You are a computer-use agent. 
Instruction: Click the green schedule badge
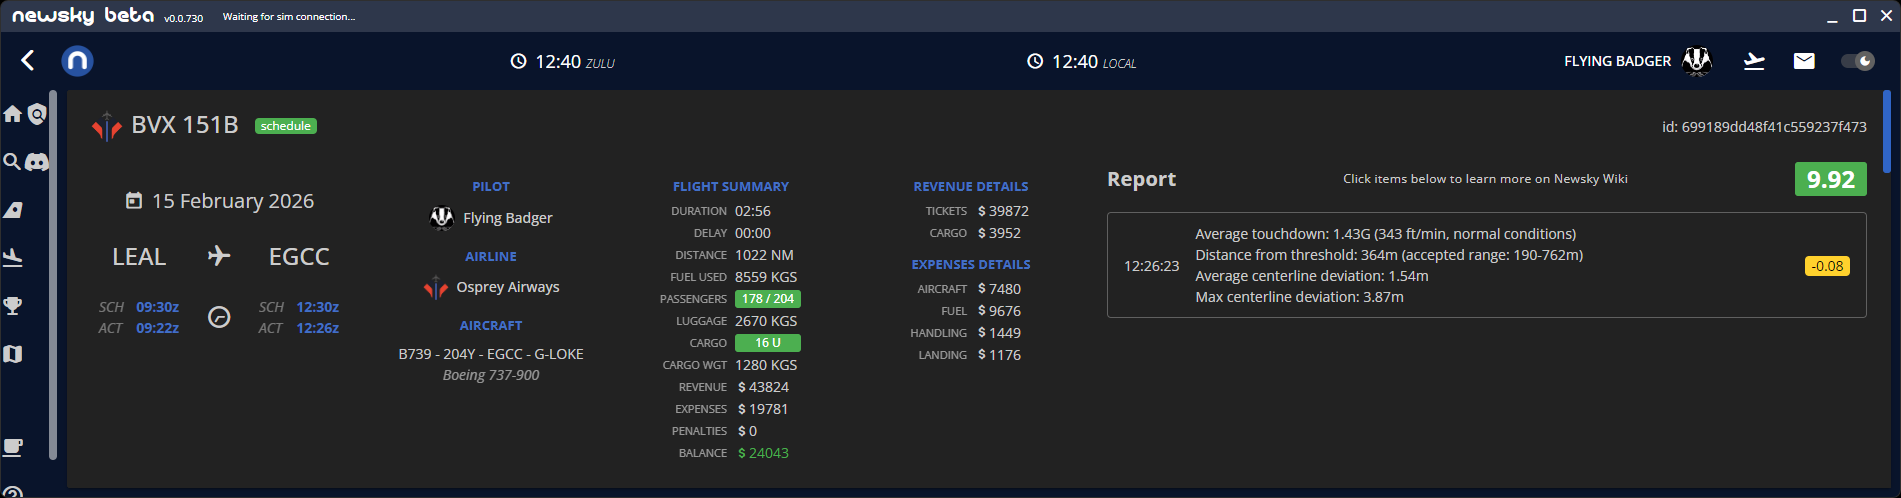point(286,126)
